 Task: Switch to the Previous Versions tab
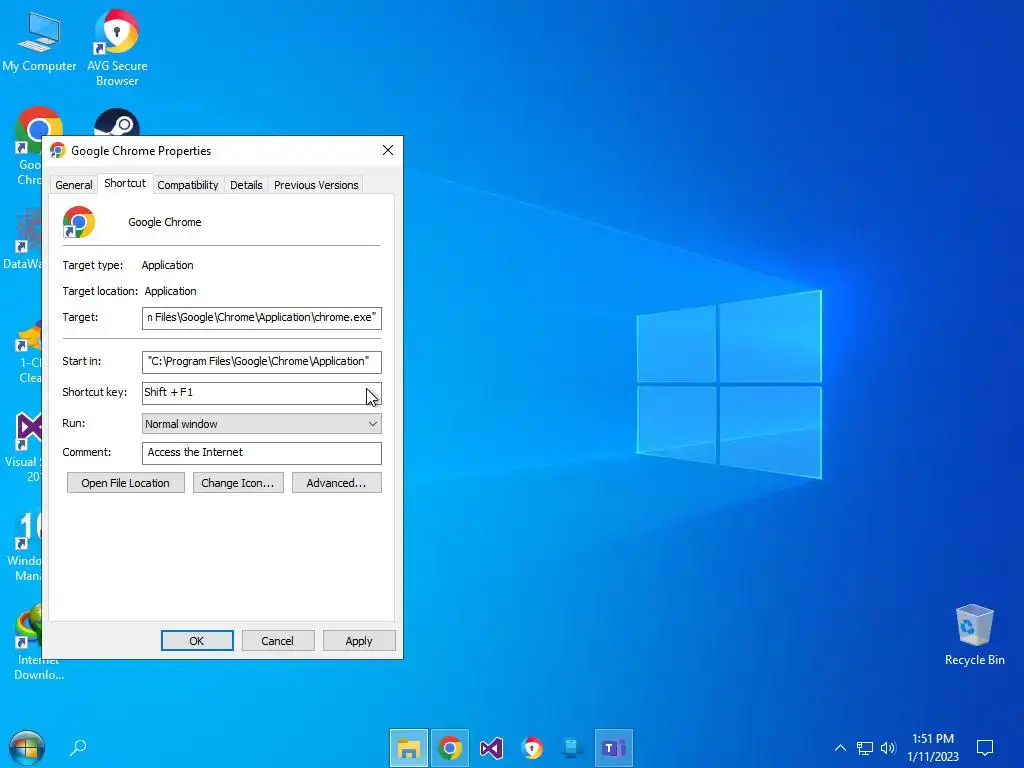pyautogui.click(x=316, y=185)
